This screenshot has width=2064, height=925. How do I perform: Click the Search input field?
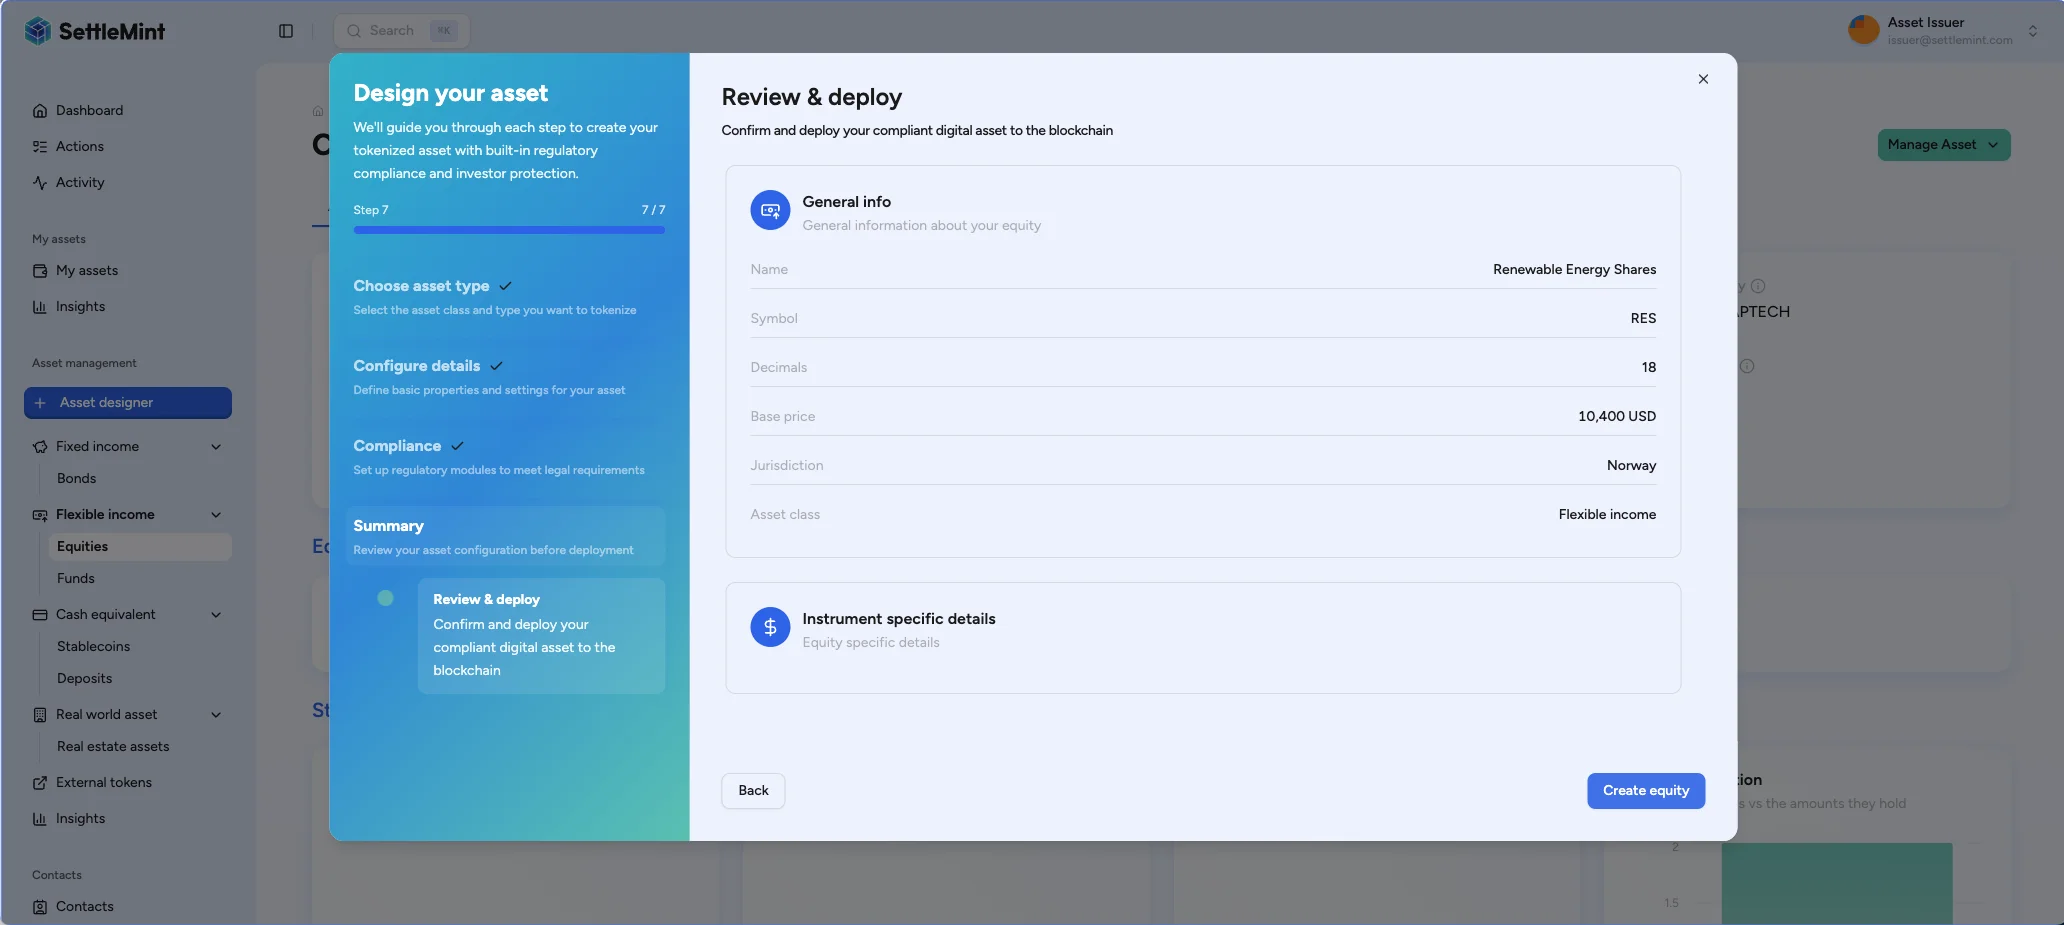[x=392, y=31]
